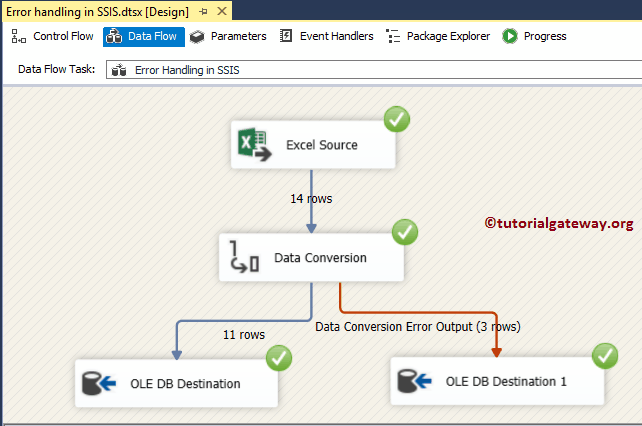Pin the Error handling in SSIS.dtsx tab
The height and width of the screenshot is (426, 642).
tap(203, 12)
